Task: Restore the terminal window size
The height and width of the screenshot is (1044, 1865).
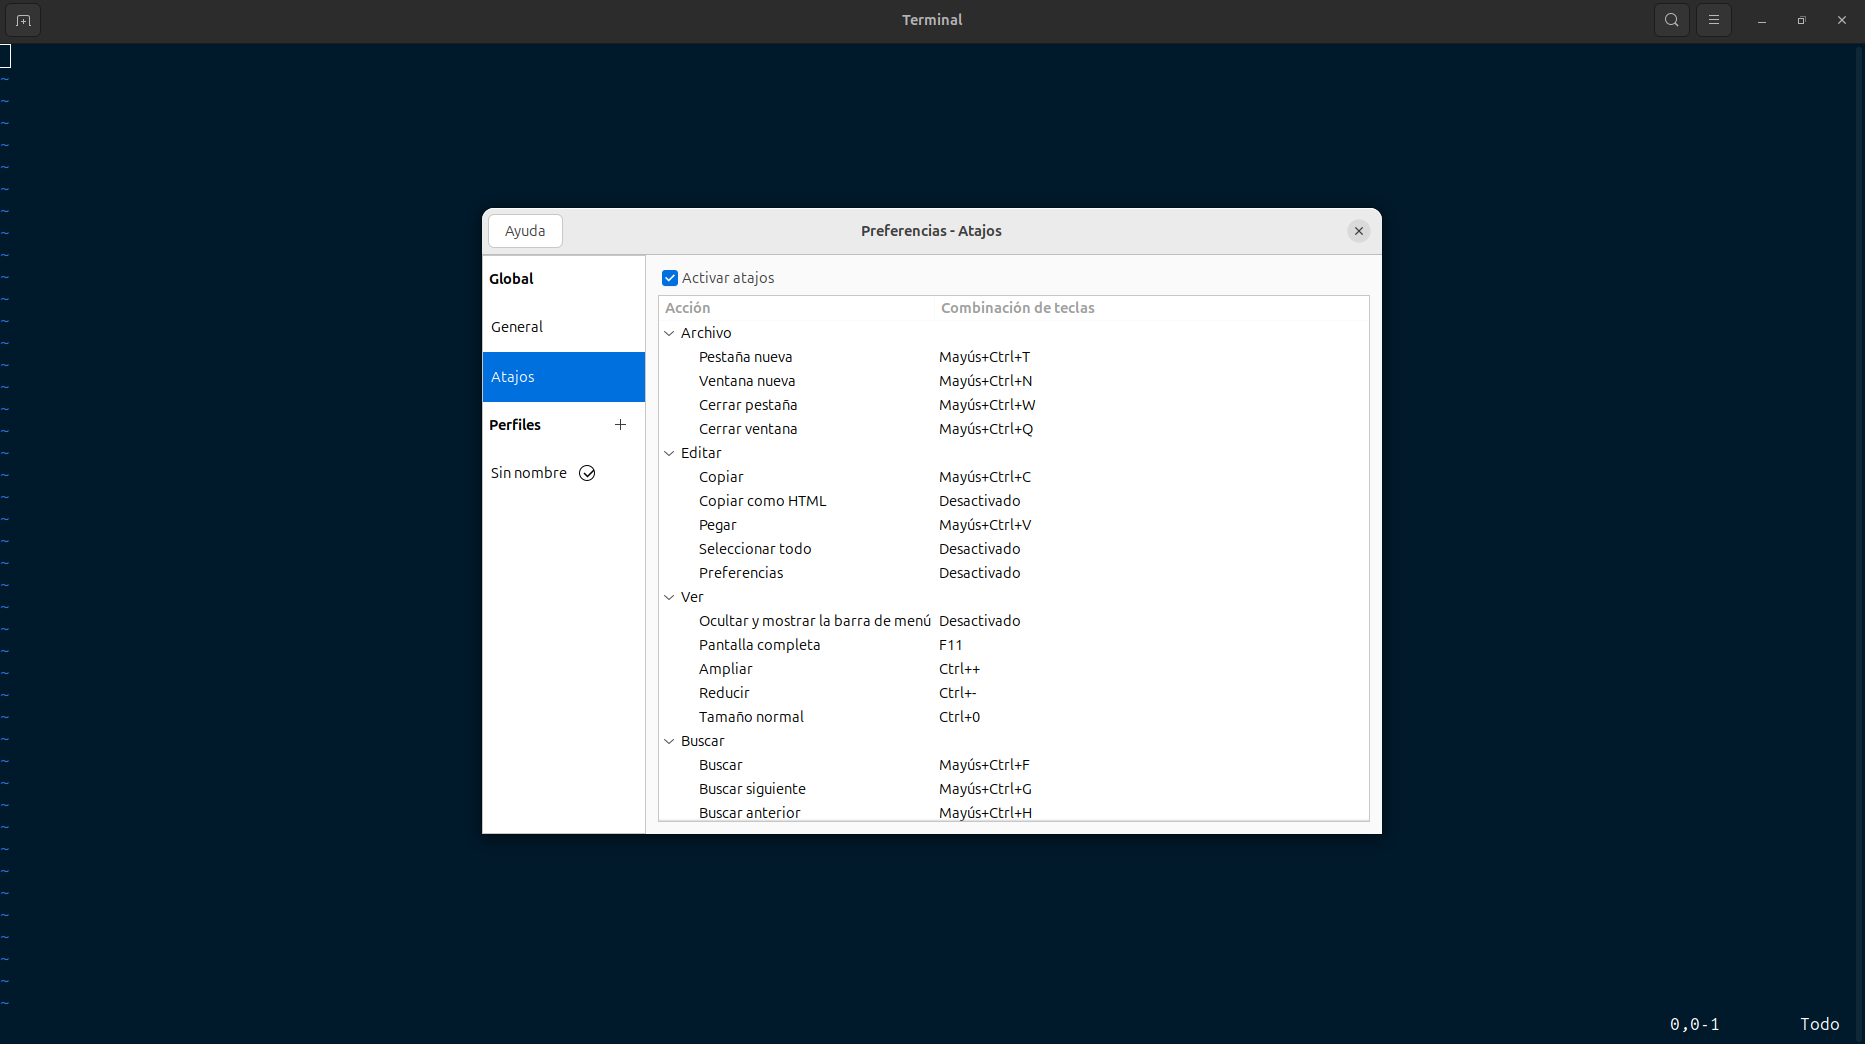Action: [1801, 20]
